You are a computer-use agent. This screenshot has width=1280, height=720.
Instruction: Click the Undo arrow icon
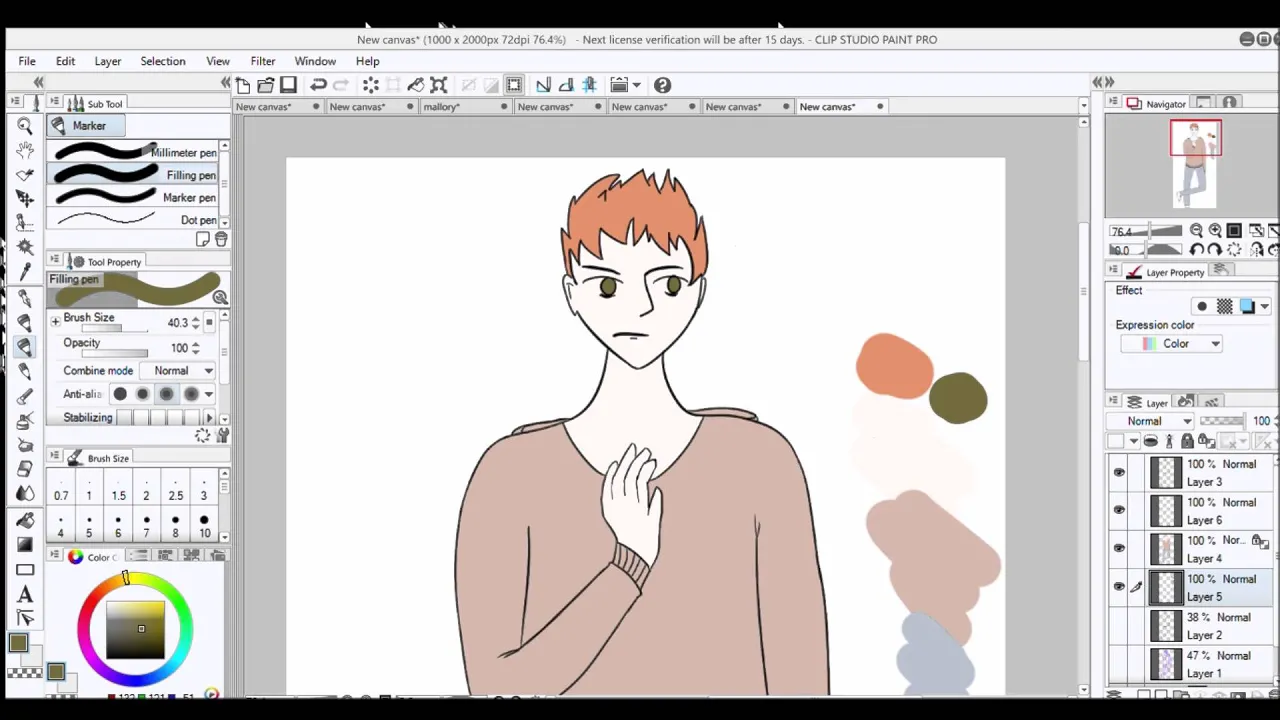pos(318,85)
